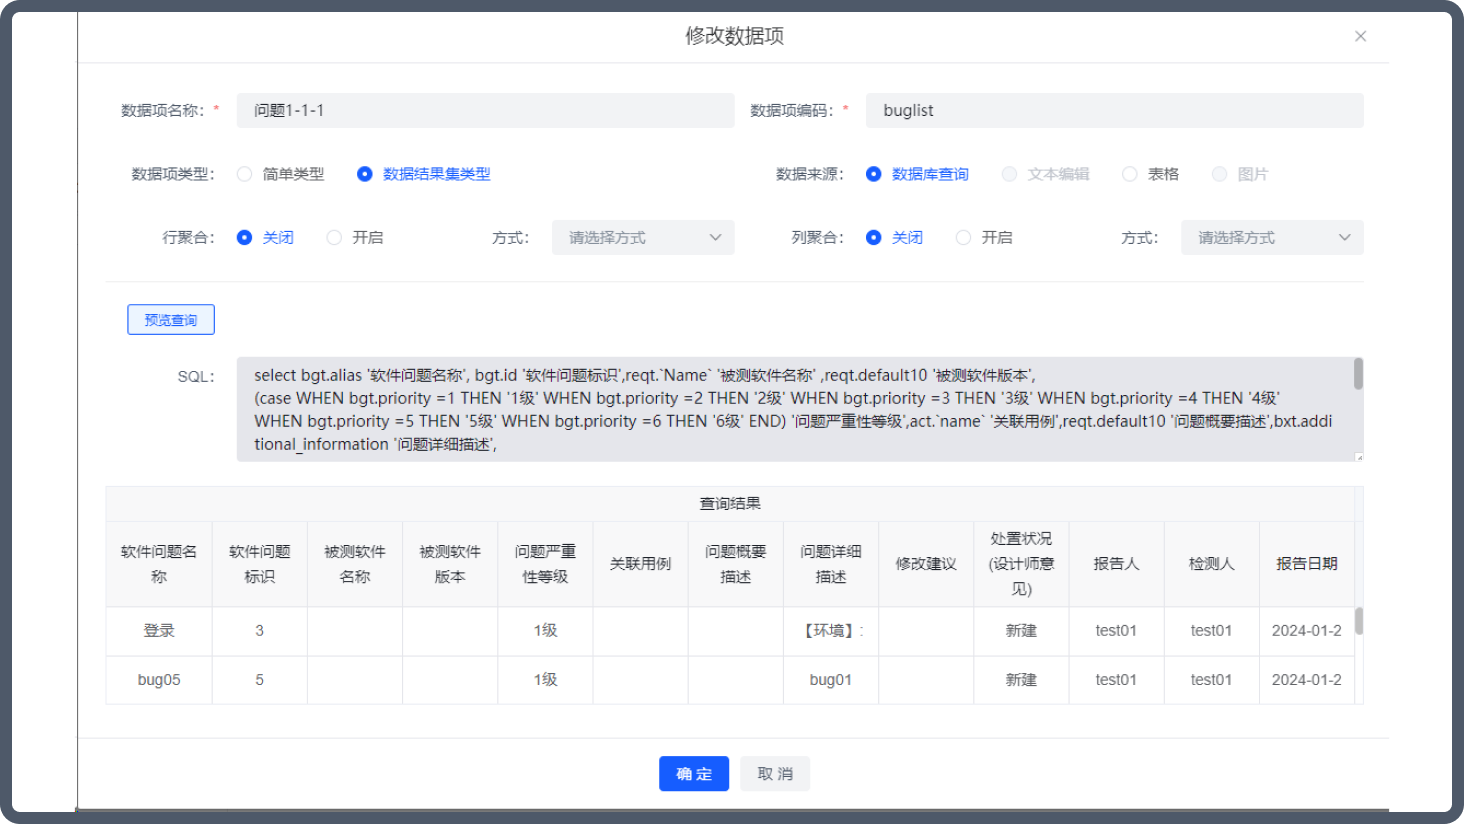Screen dimensions: 1464x824
Task: Click the 登录 cell in results
Action: pos(159,631)
